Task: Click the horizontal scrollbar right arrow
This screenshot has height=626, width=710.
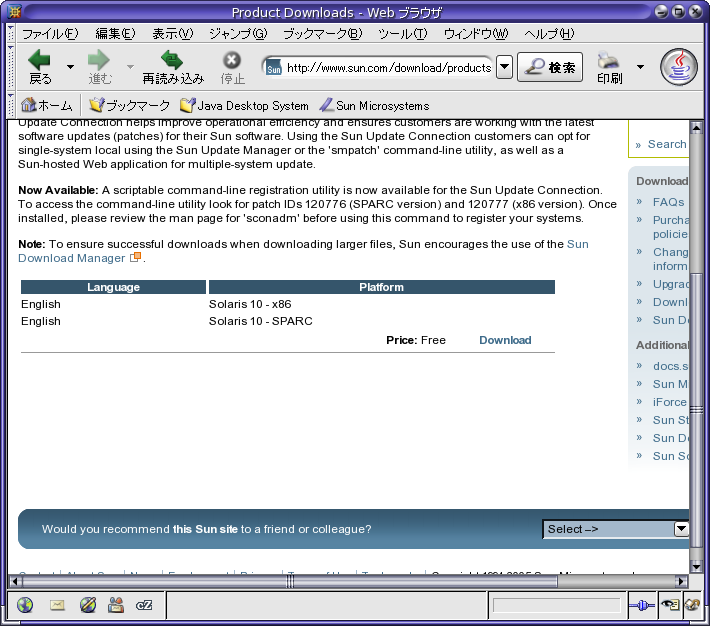Action: tap(681, 581)
